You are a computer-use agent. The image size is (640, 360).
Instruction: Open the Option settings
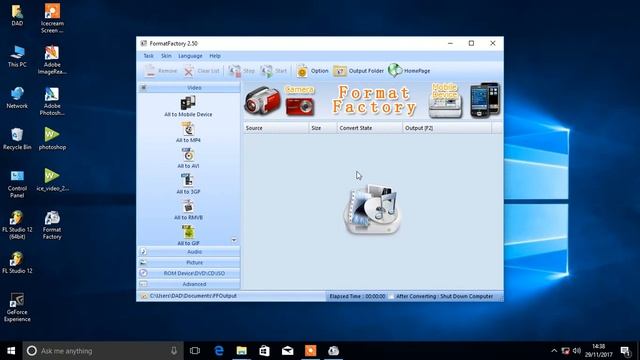tap(312, 71)
